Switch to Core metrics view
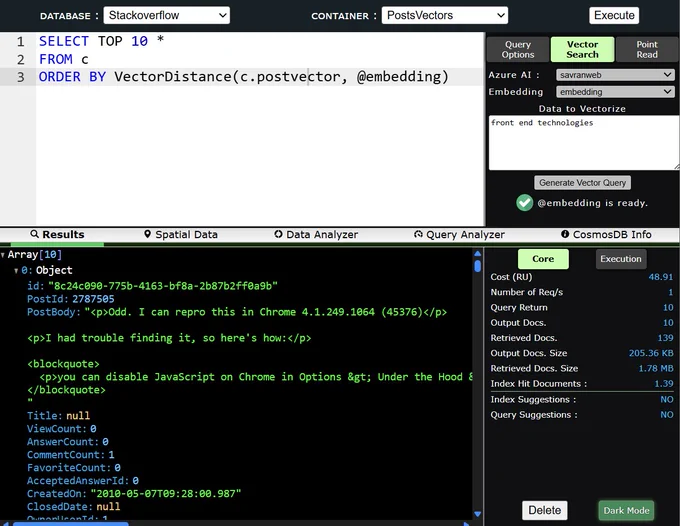The image size is (680, 526). click(543, 259)
